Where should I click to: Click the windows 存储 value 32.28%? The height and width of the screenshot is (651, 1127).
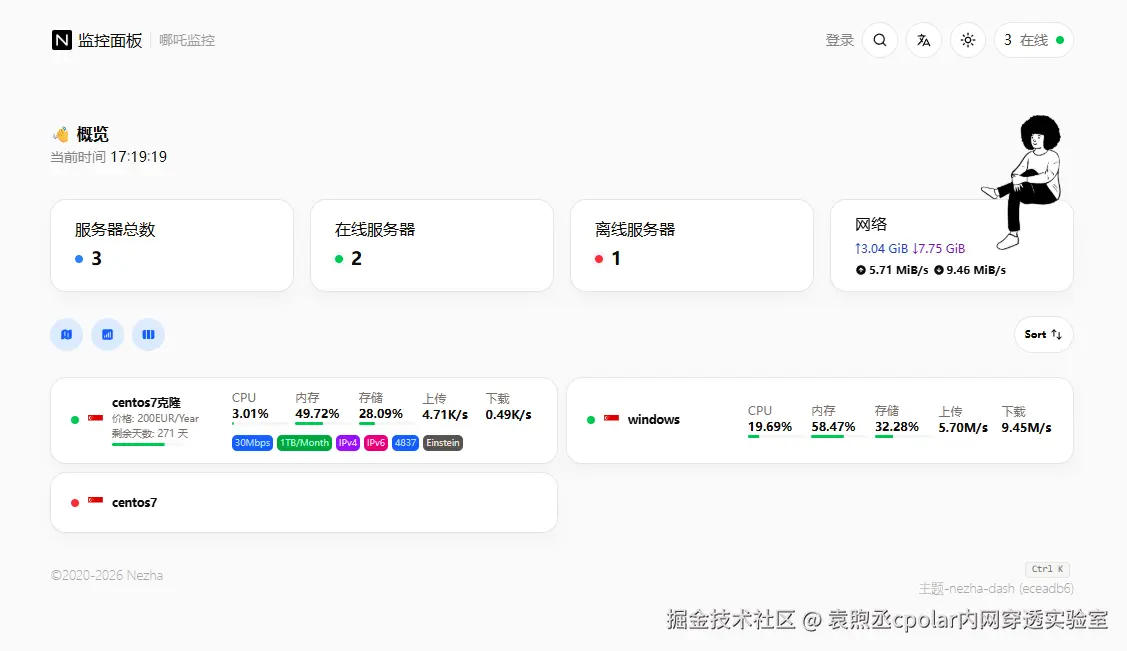[x=896, y=427]
